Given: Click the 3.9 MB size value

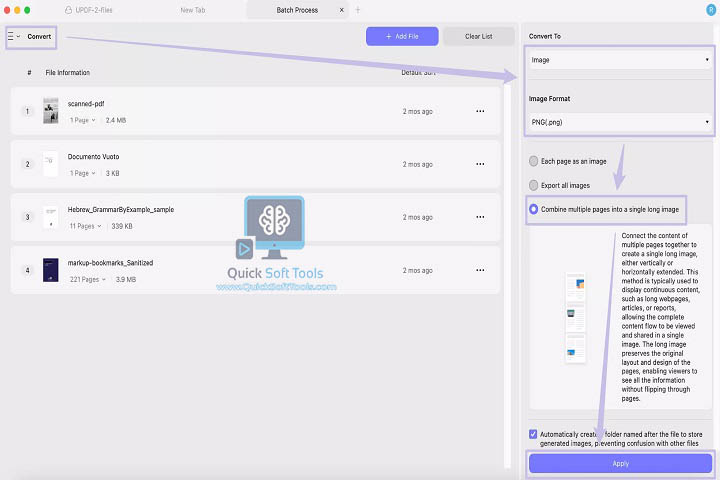Looking at the screenshot, I should [126, 279].
